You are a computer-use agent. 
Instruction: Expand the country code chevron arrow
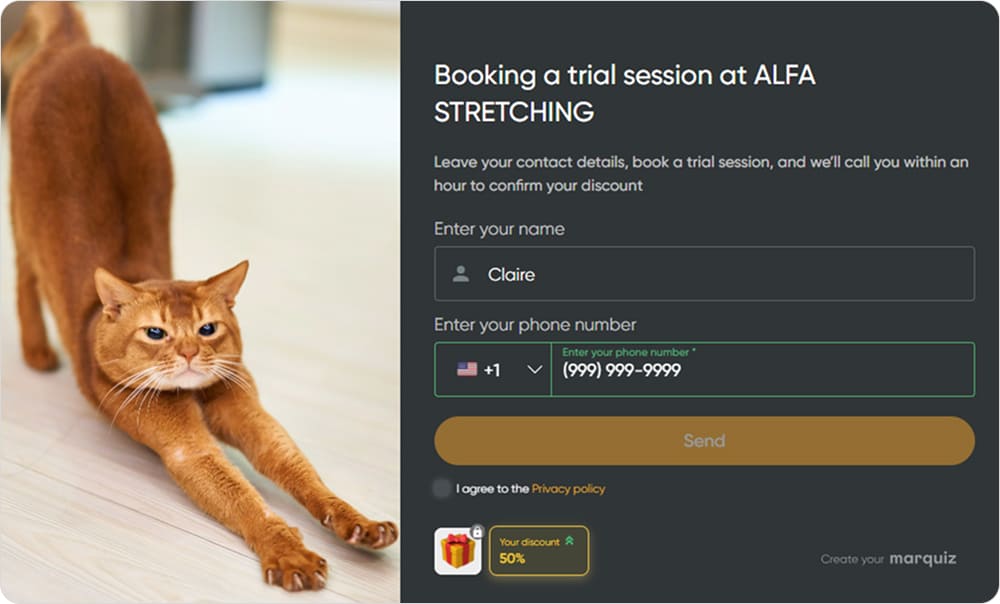(534, 369)
